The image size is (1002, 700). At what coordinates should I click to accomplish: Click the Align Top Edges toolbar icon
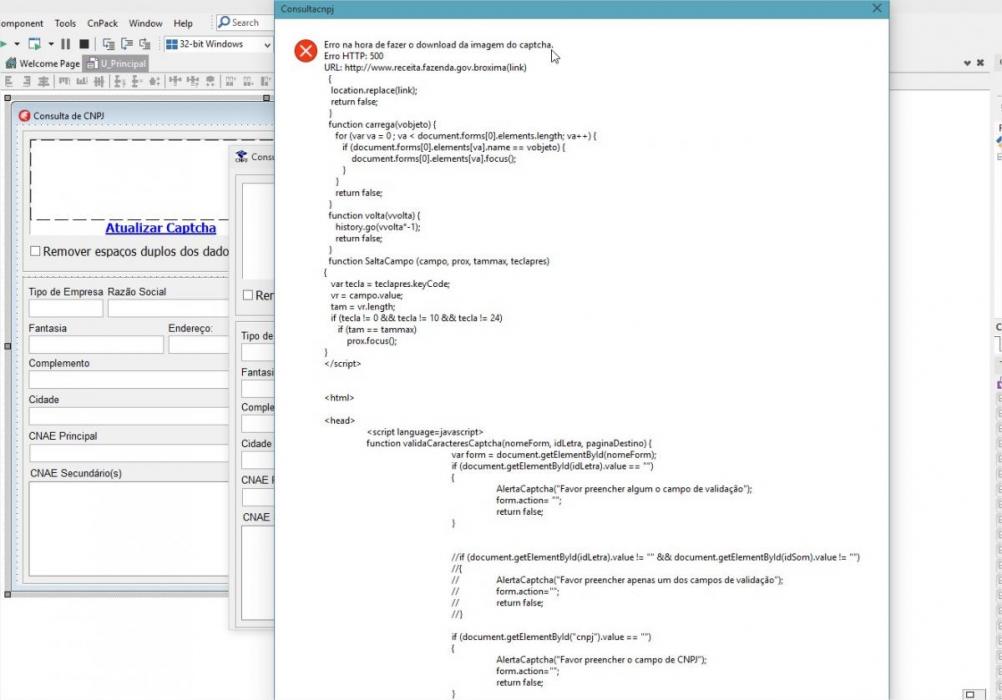click(65, 81)
